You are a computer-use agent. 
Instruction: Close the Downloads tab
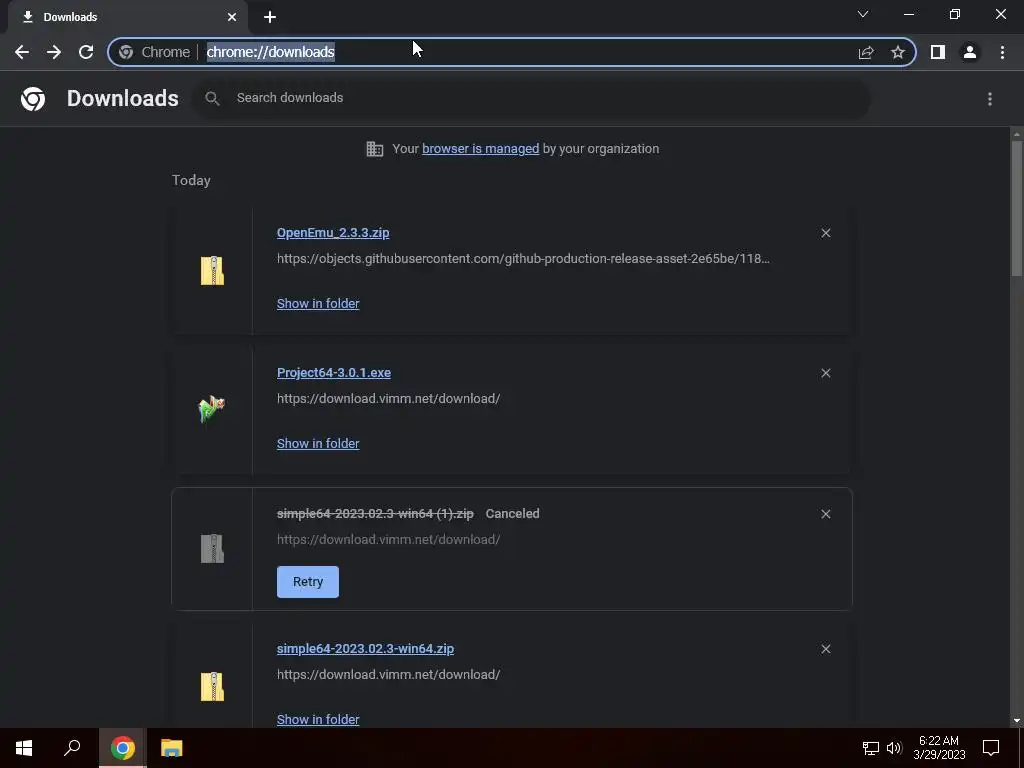click(x=232, y=17)
